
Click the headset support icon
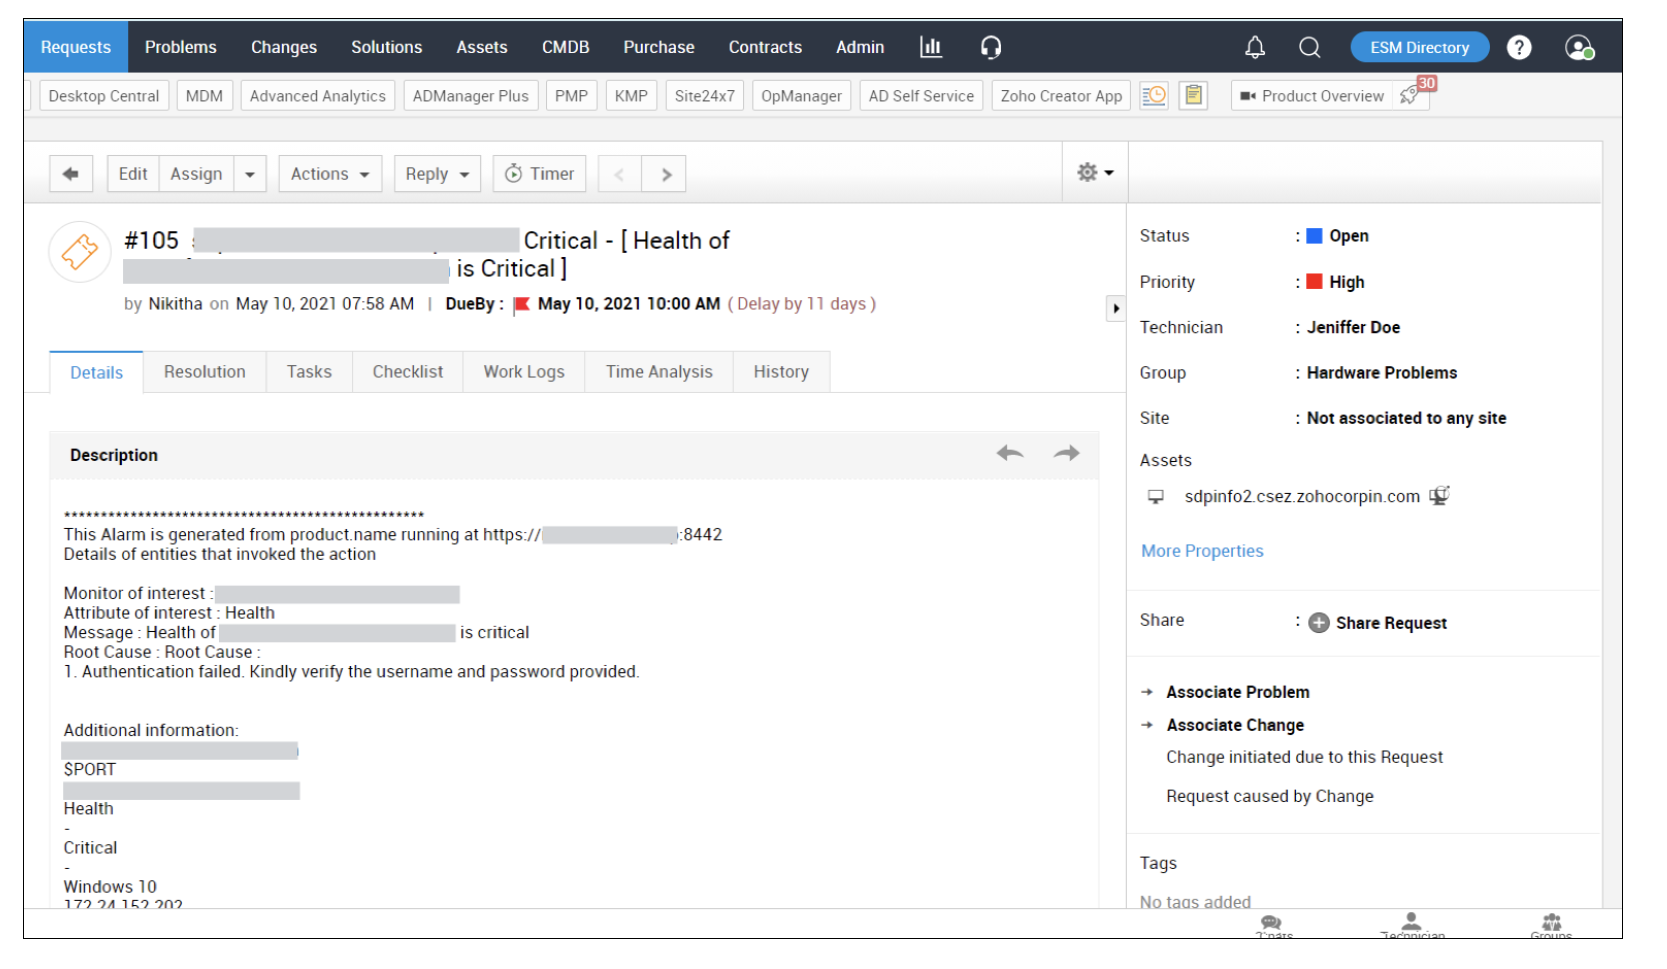[x=990, y=47]
